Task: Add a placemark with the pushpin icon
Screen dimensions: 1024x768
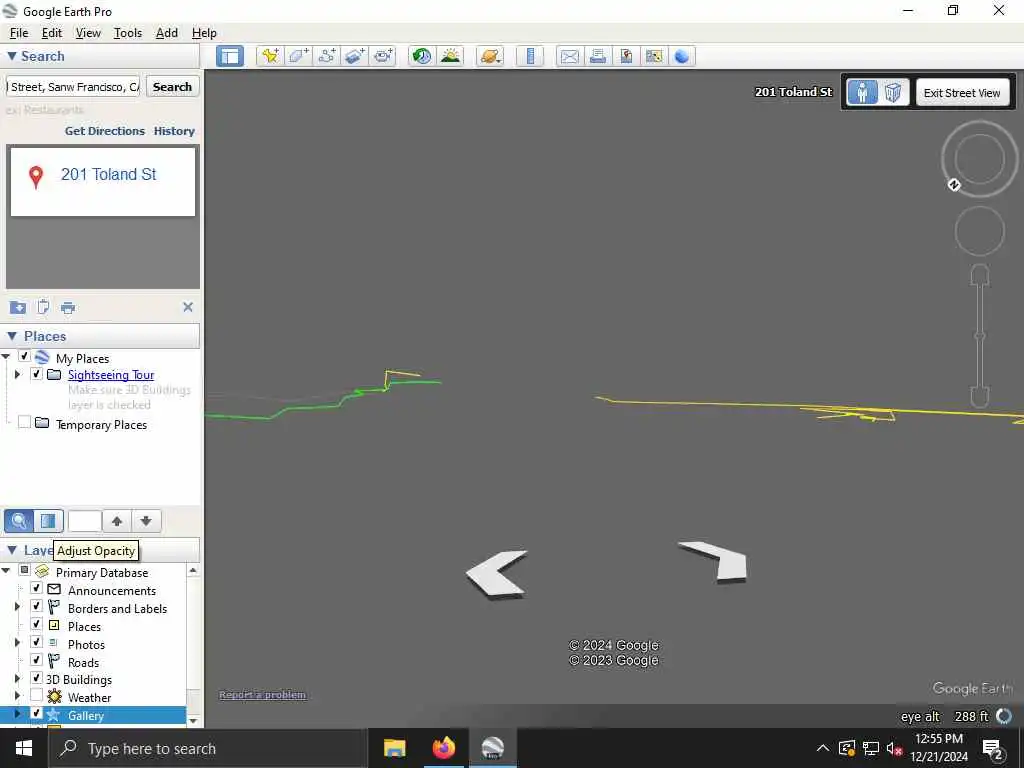Action: [270, 56]
